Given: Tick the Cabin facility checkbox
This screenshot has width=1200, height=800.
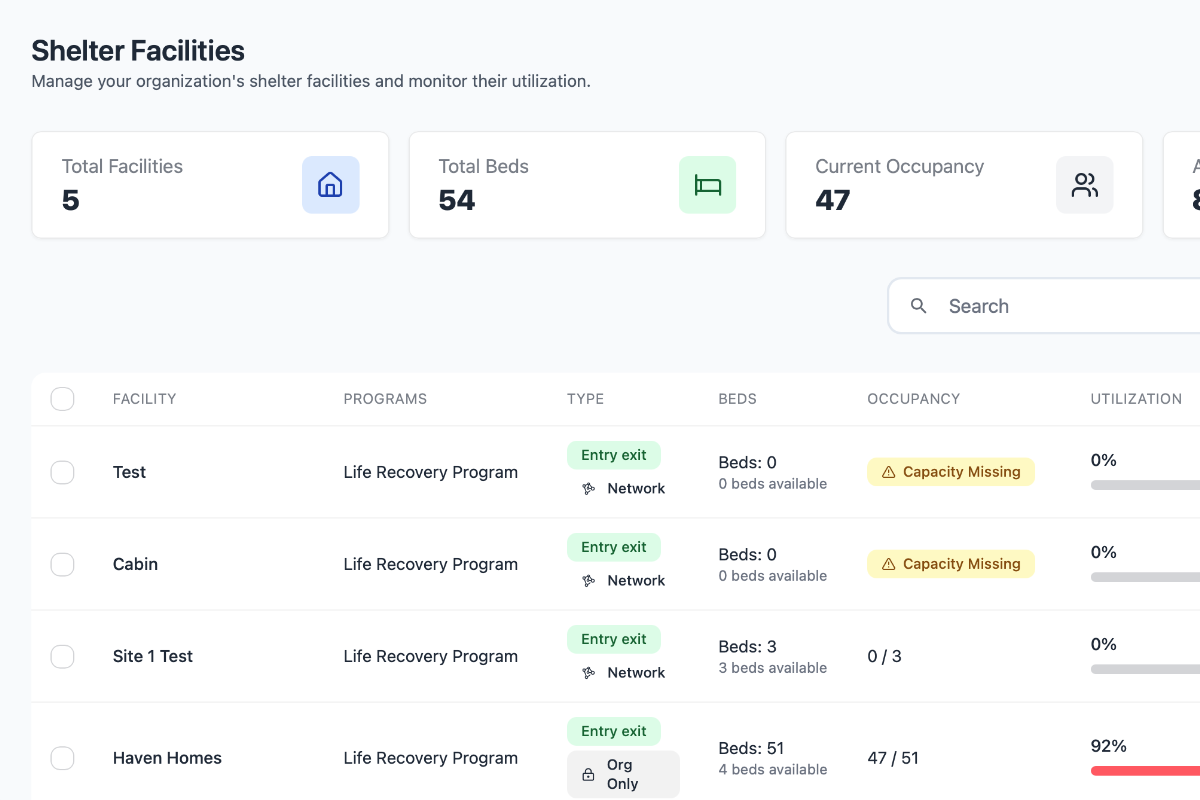Looking at the screenshot, I should pyautogui.click(x=62, y=564).
